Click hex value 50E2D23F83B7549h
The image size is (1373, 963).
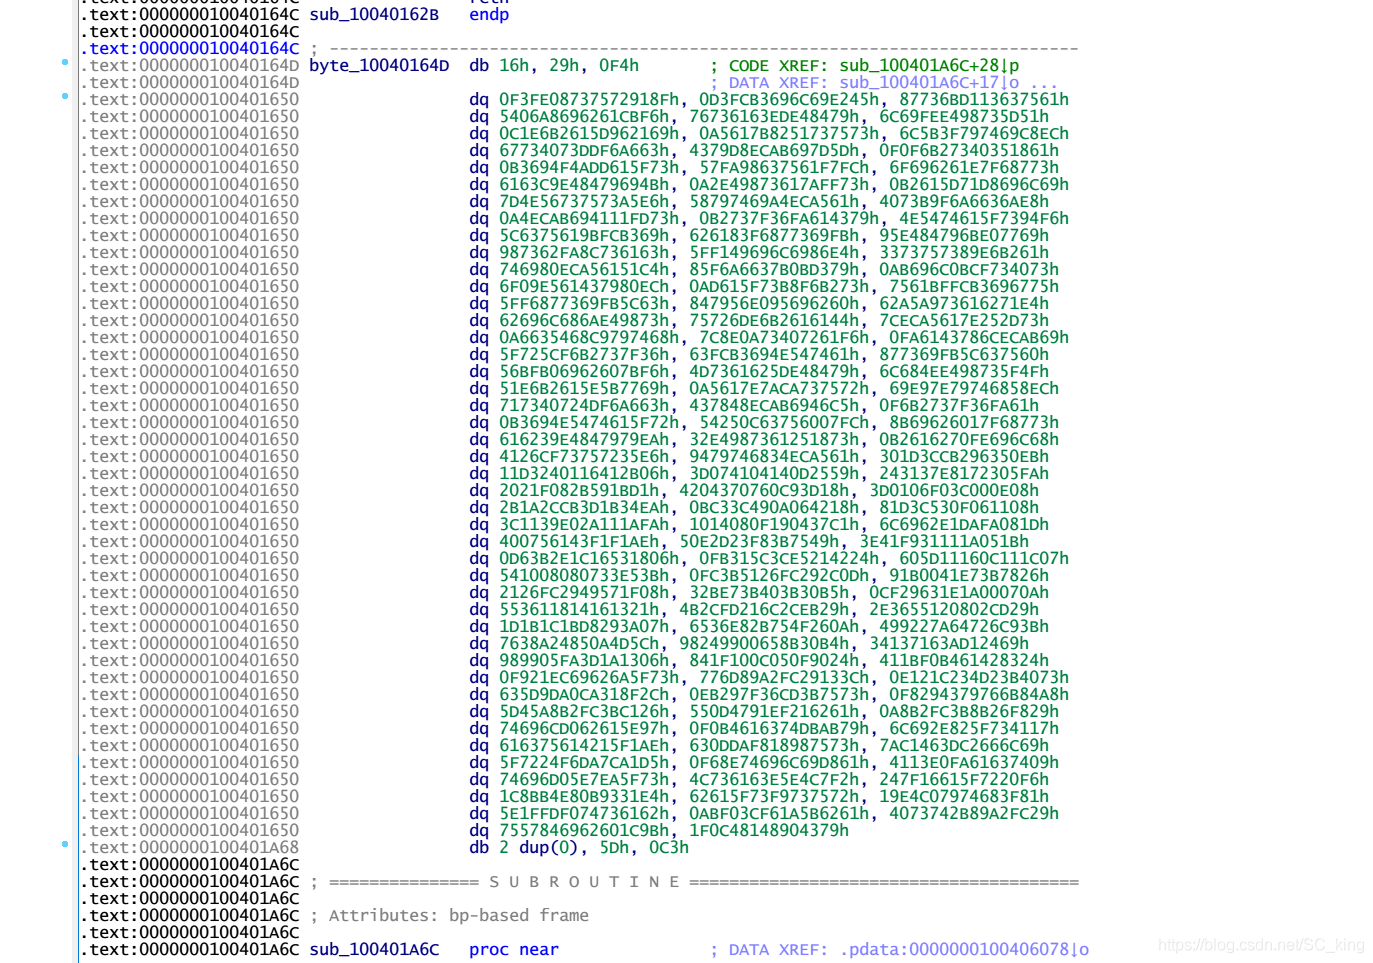(759, 541)
